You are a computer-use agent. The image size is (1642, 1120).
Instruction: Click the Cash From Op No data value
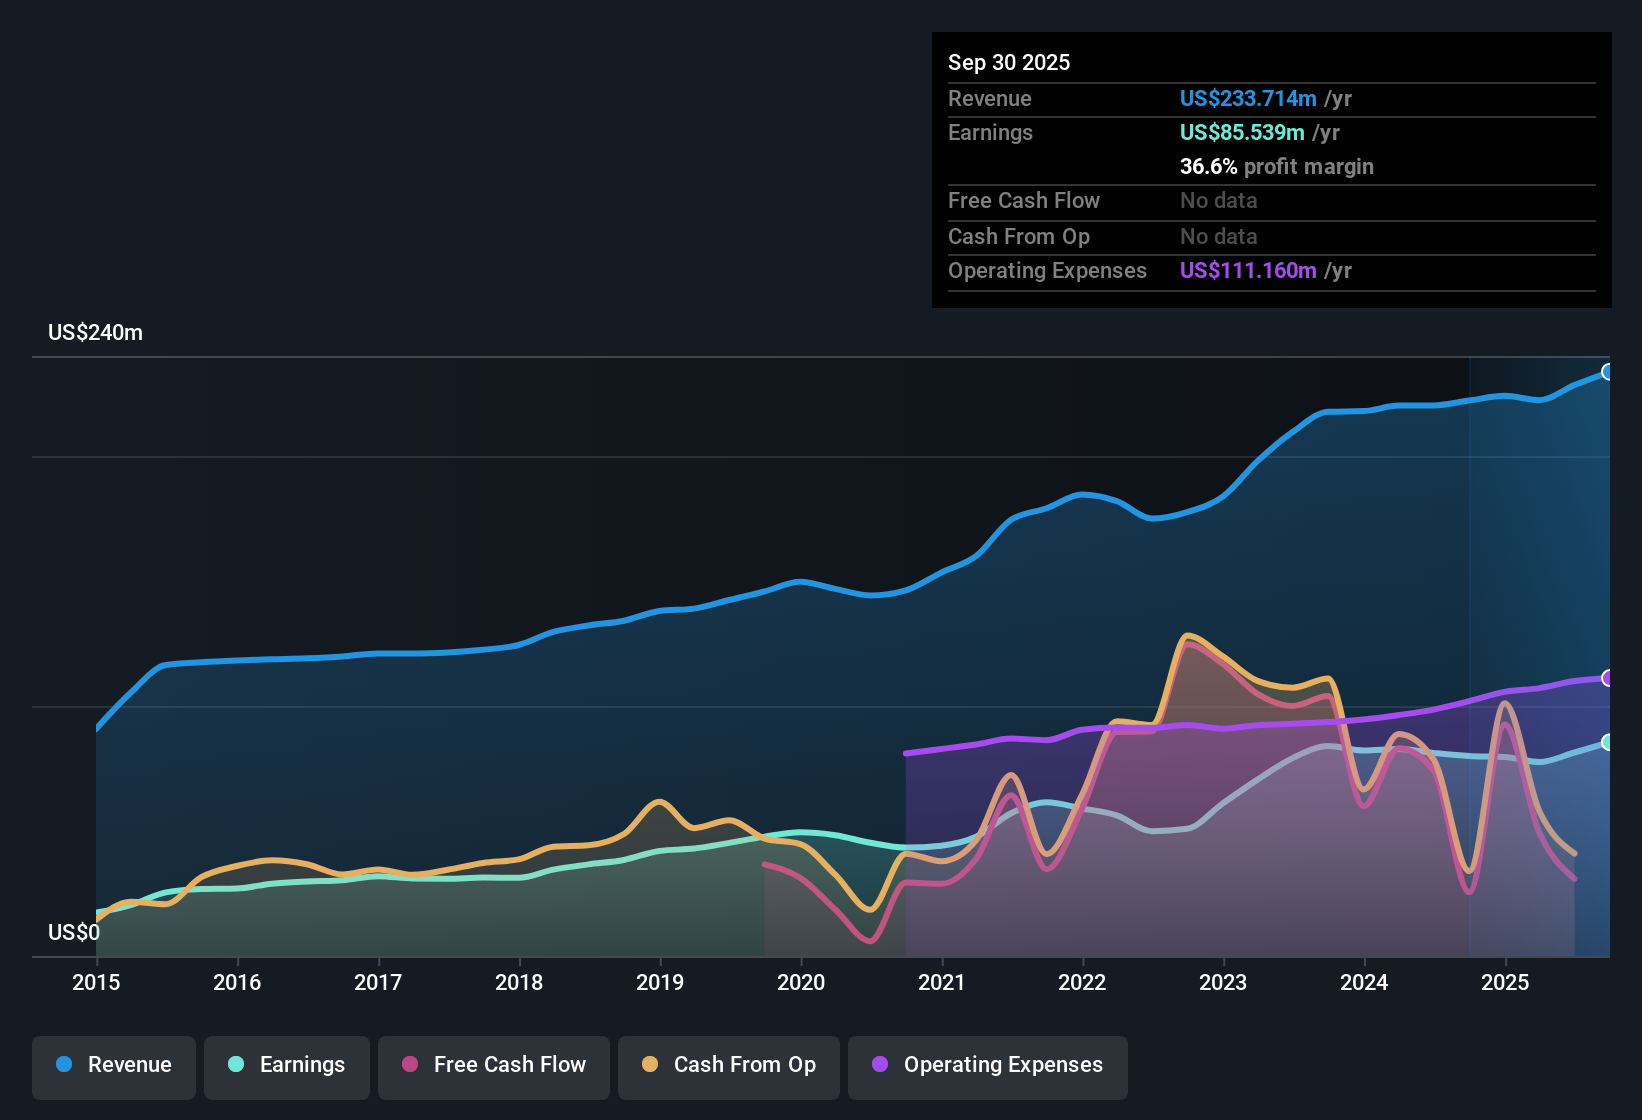point(1219,236)
